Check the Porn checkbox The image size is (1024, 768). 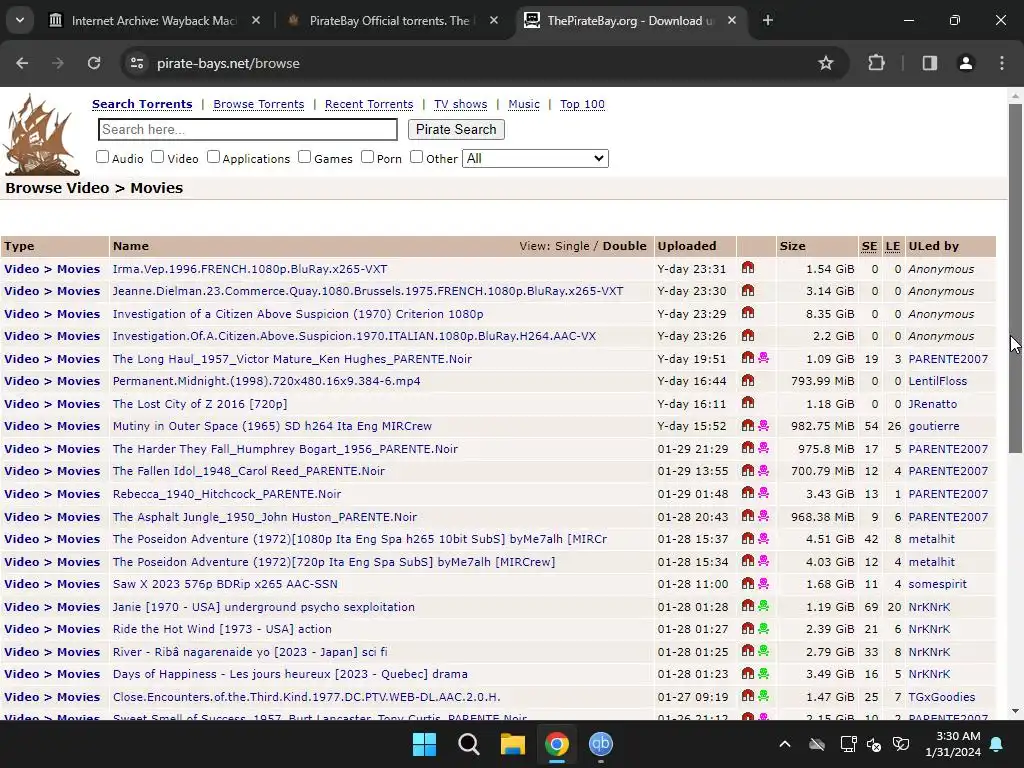[x=368, y=157]
